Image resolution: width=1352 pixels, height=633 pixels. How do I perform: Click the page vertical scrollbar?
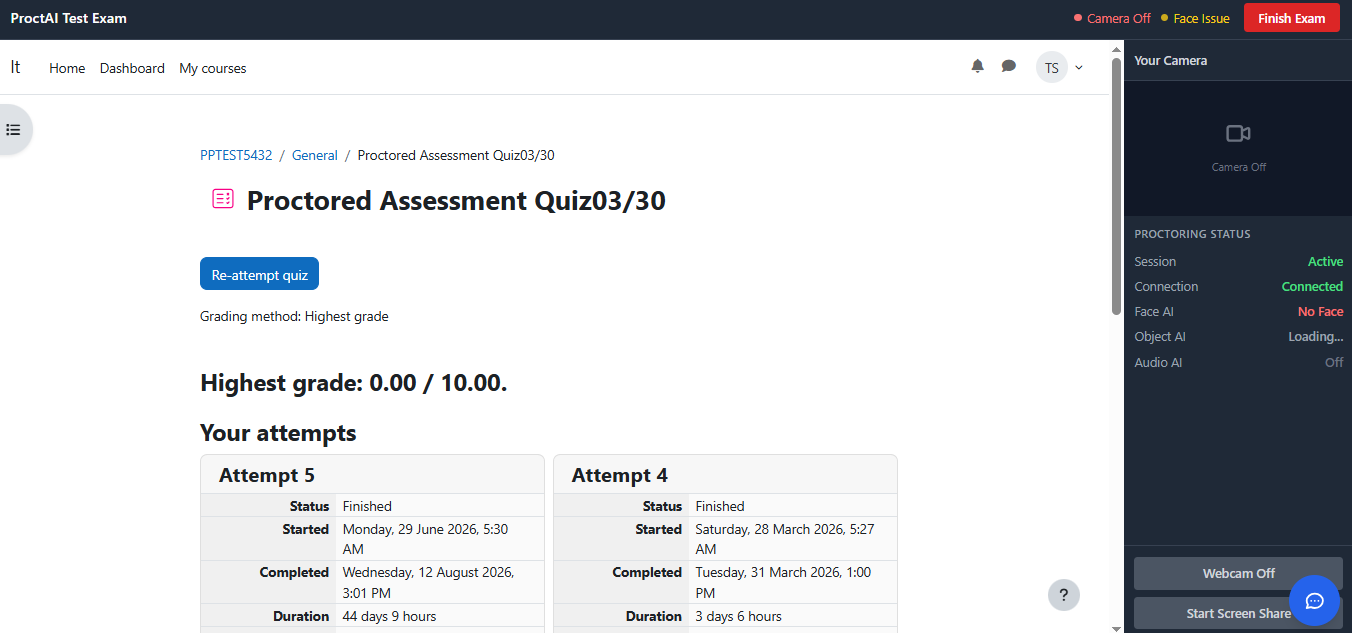click(1117, 186)
